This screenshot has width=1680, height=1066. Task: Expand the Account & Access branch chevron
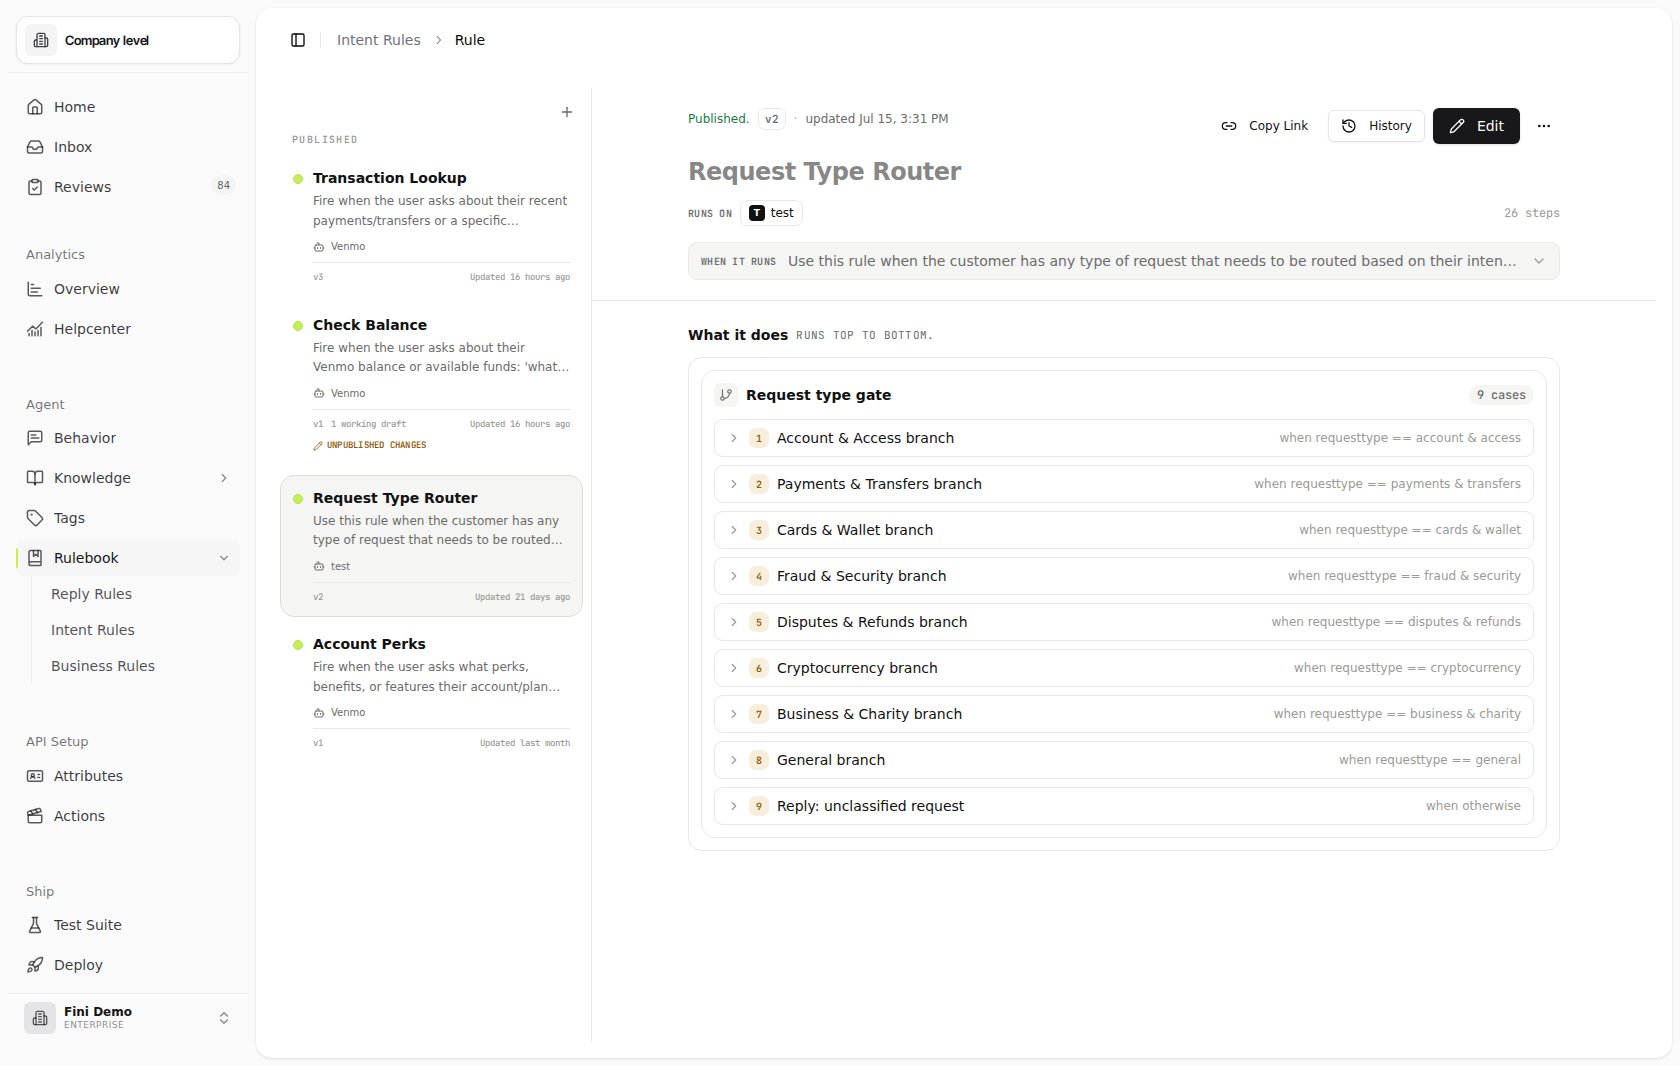[x=733, y=438]
